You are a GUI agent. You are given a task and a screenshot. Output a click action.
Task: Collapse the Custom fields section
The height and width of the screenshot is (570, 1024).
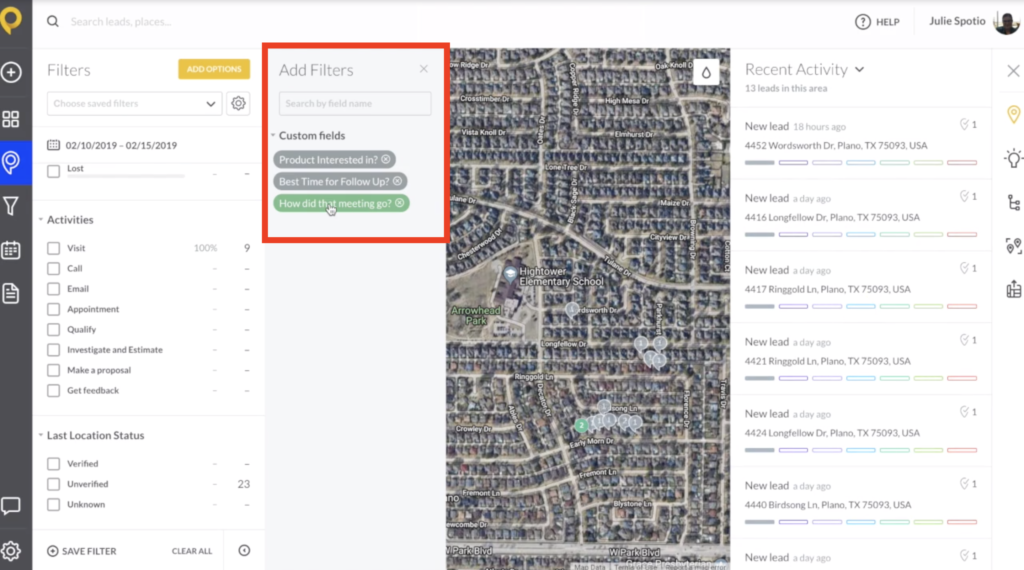tap(273, 135)
